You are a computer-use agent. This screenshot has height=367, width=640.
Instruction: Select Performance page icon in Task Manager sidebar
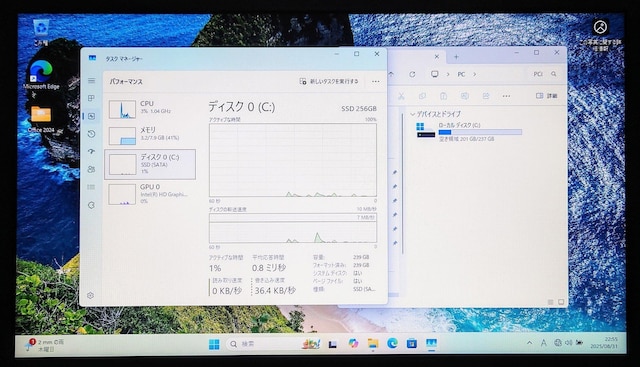[x=91, y=116]
